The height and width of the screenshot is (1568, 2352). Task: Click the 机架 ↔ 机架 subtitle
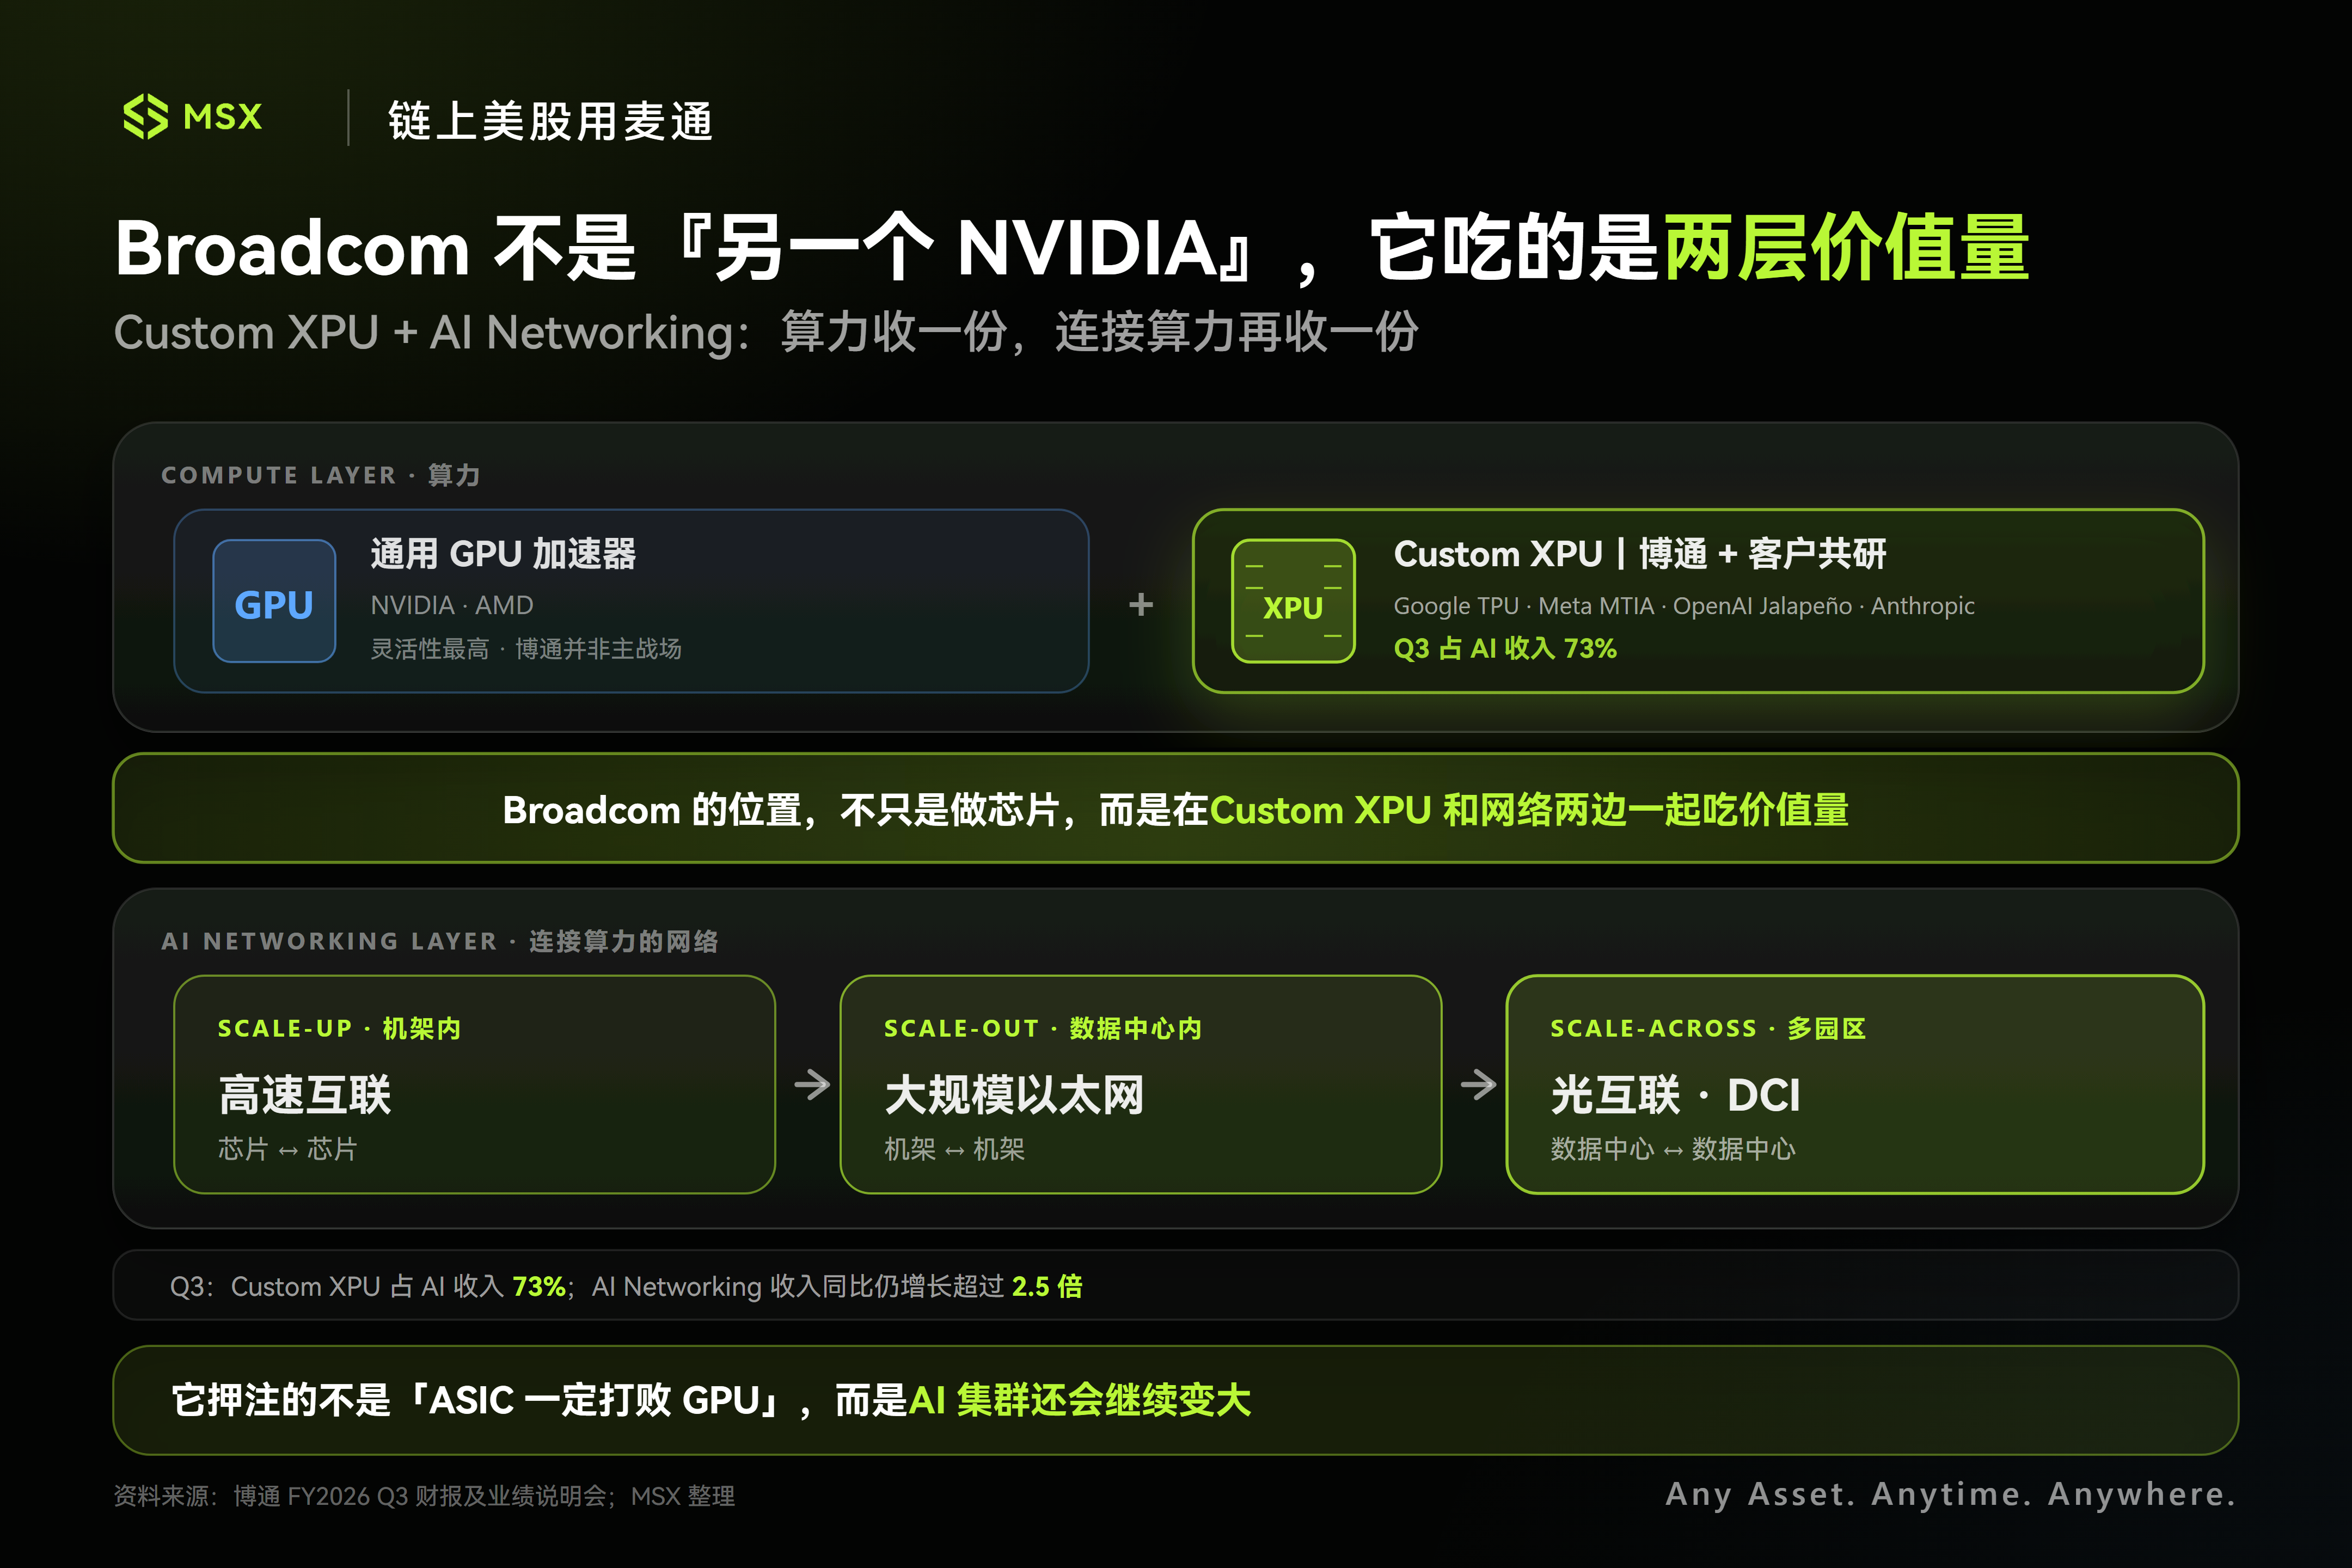click(x=955, y=1149)
